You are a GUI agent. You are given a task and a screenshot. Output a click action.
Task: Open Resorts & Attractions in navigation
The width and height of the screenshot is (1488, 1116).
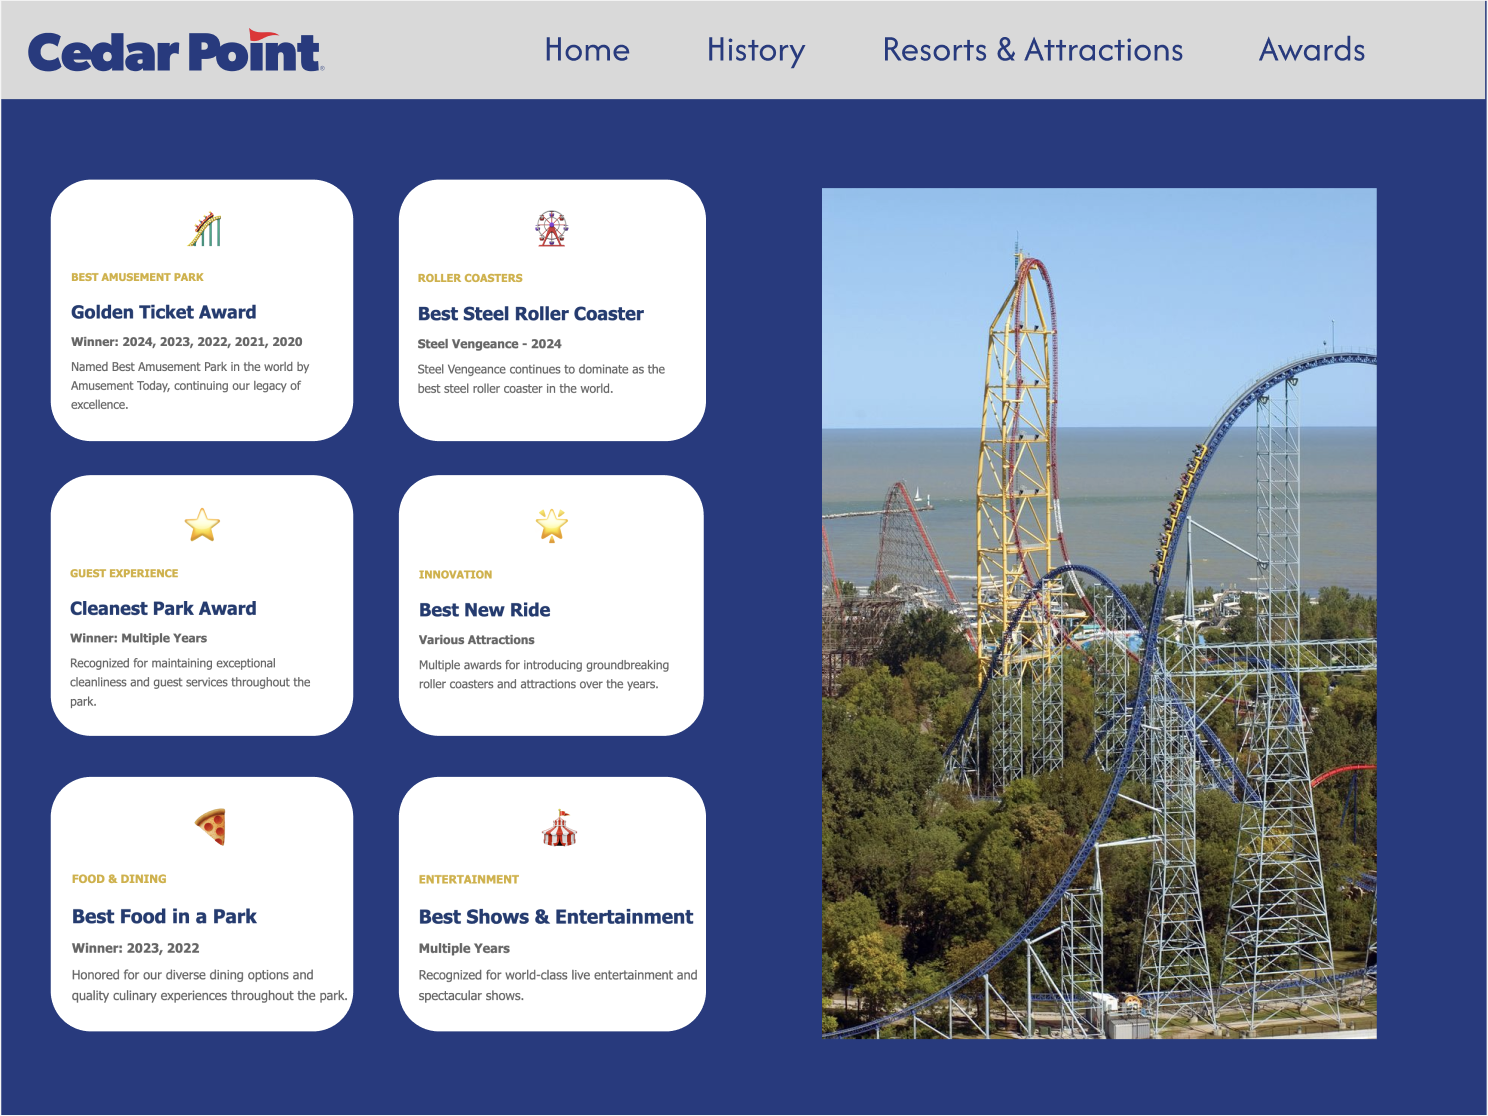point(1032,50)
